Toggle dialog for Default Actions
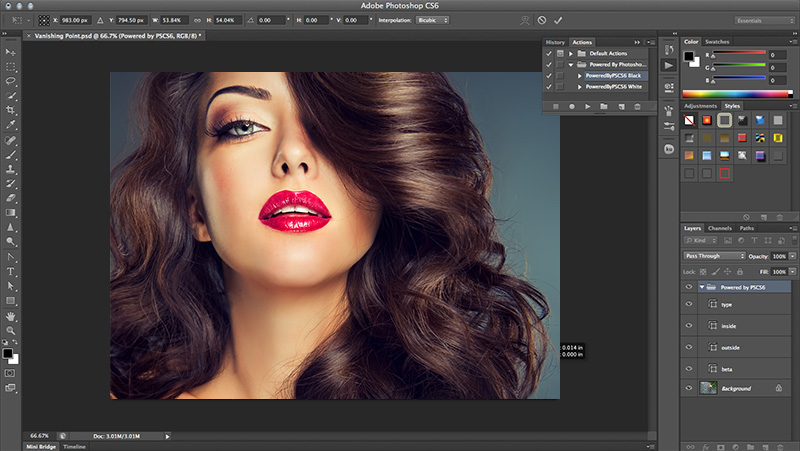800x451 pixels. (560, 53)
